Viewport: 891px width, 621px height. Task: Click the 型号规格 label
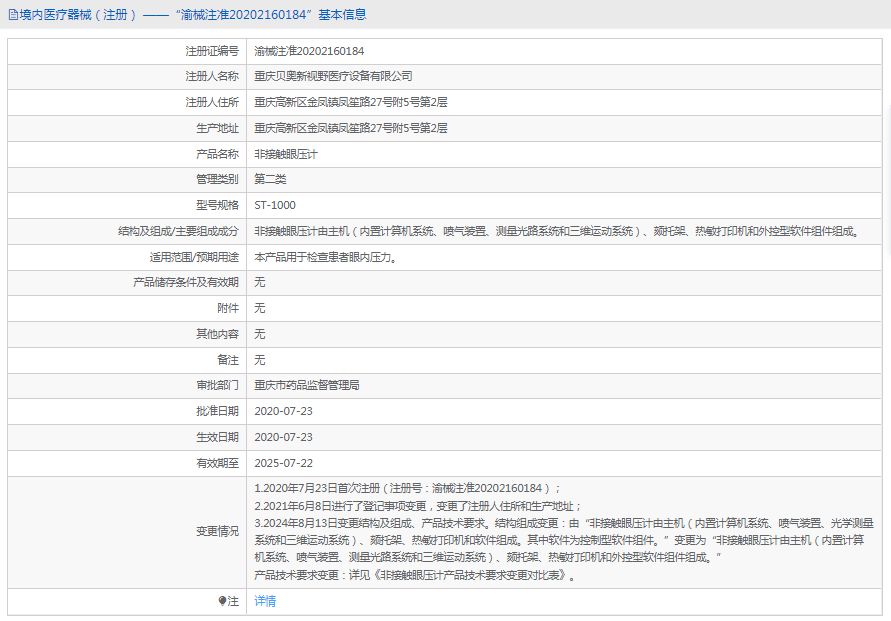pyautogui.click(x=218, y=205)
